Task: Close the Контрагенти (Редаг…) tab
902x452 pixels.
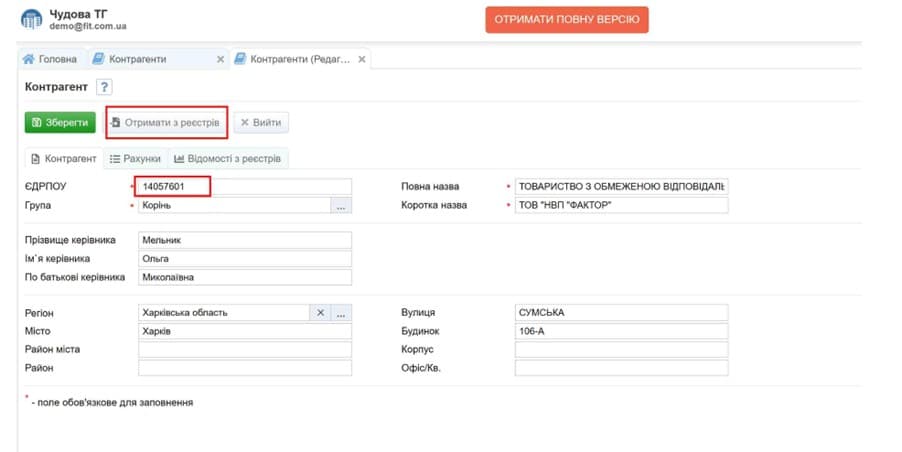Action: click(x=362, y=59)
